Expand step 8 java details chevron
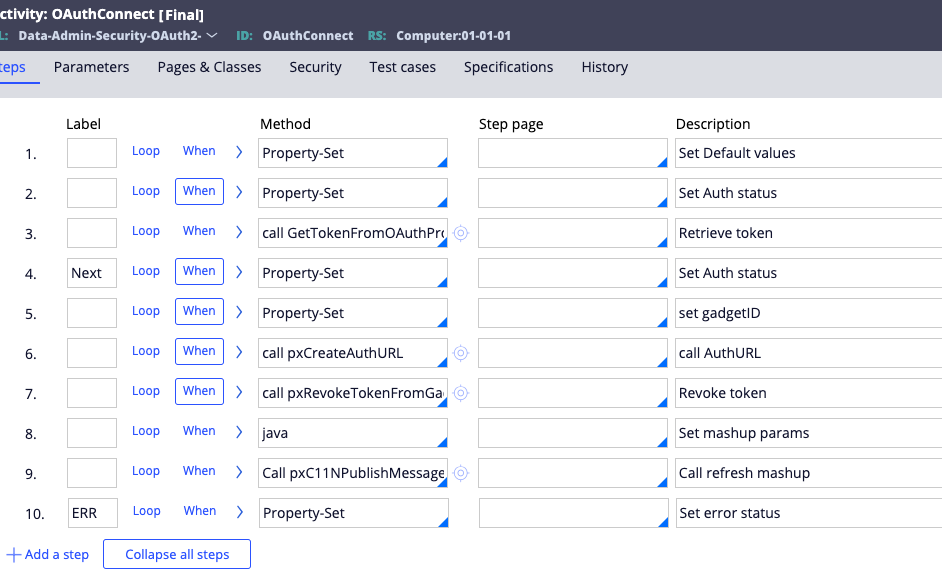 tap(239, 432)
